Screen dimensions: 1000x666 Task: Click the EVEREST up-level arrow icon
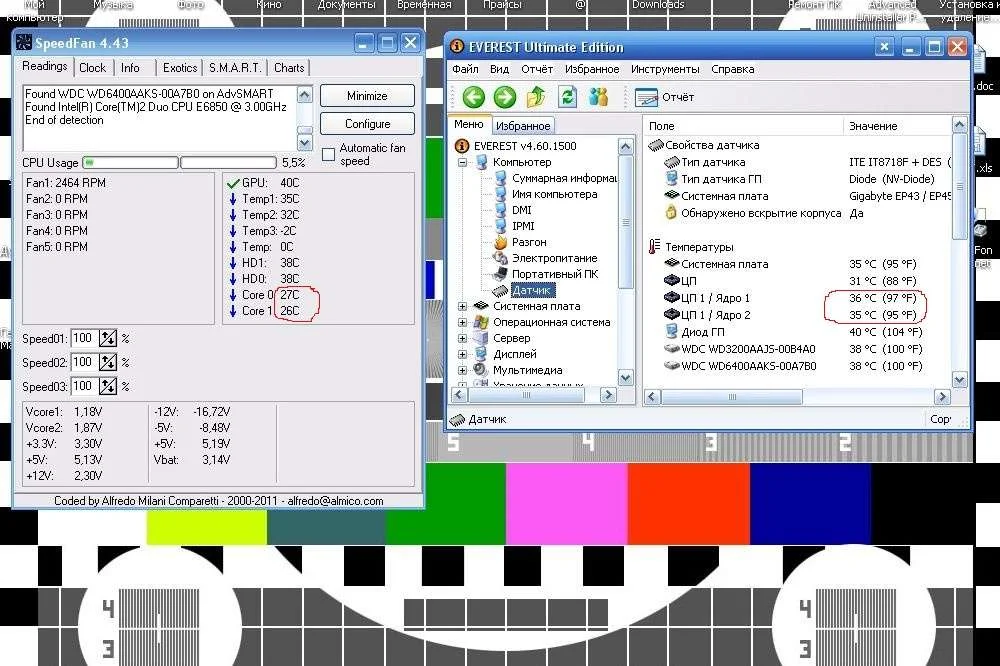click(536, 97)
